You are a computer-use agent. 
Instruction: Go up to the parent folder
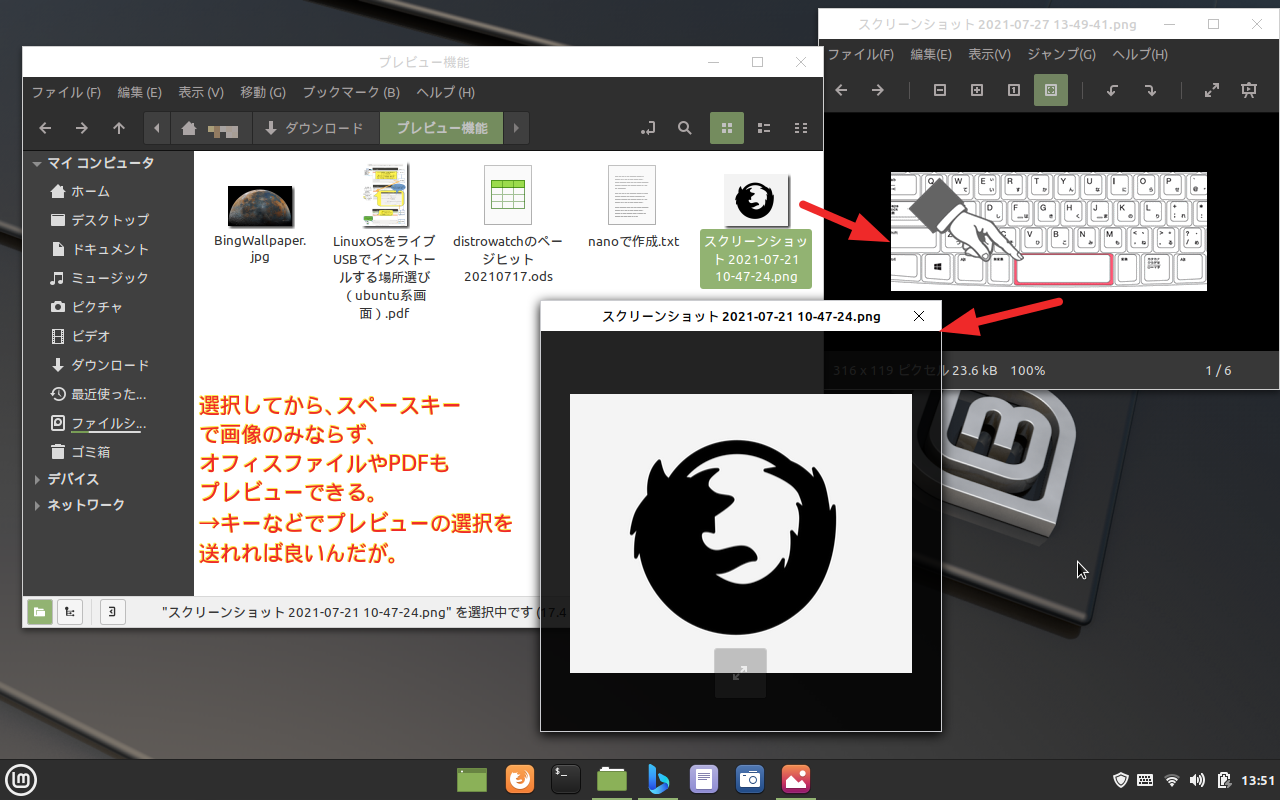[x=119, y=128]
